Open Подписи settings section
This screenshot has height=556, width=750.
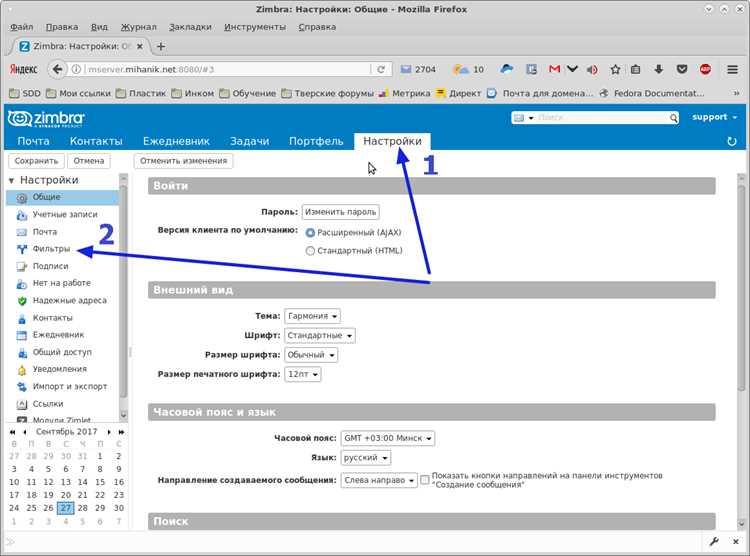(50, 266)
